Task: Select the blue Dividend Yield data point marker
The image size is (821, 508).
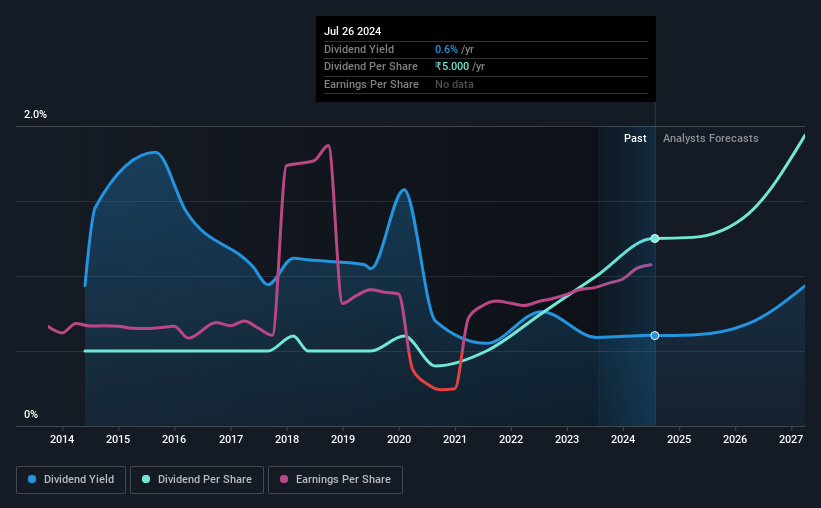Action: (654, 335)
